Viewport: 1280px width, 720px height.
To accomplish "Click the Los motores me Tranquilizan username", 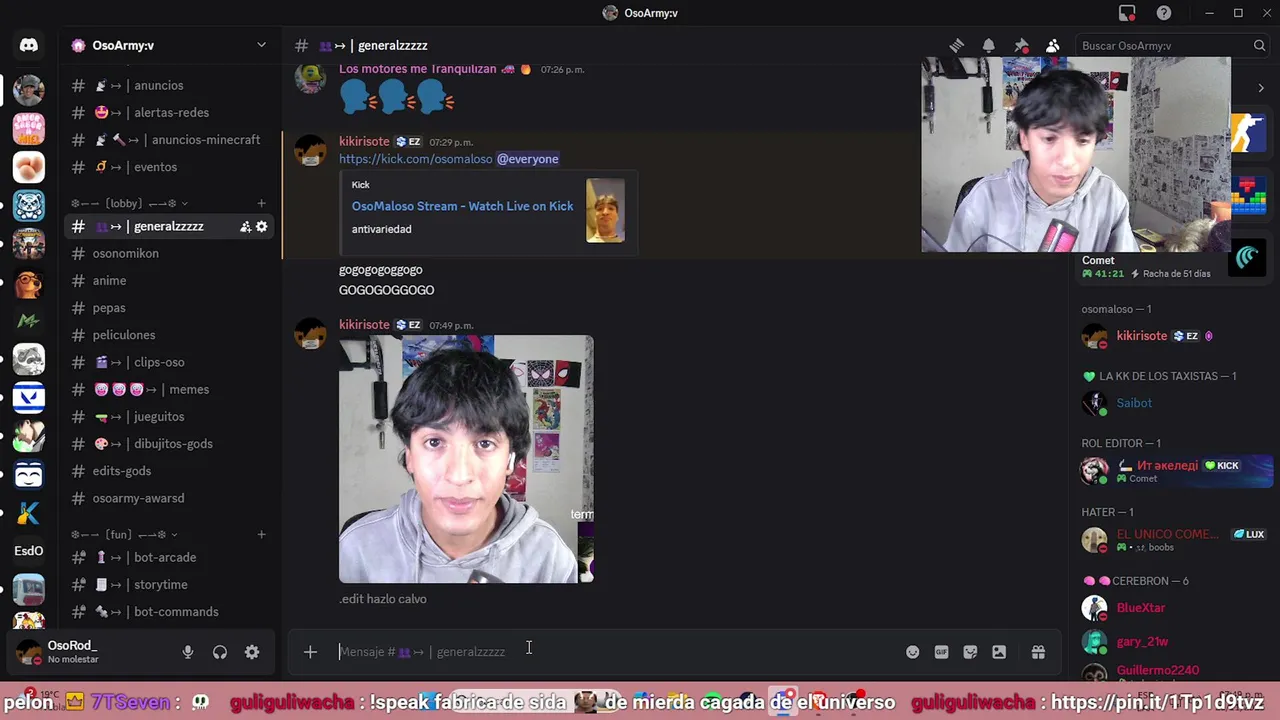I will [418, 69].
